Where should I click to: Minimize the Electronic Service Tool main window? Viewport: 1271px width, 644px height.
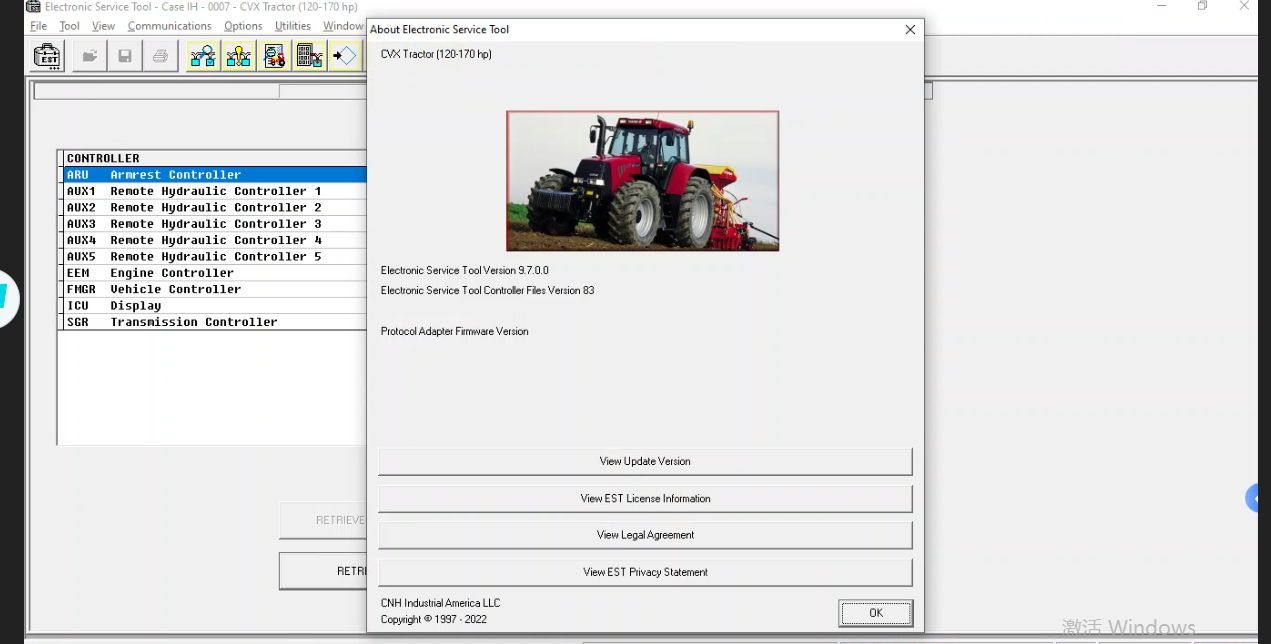pyautogui.click(x=1162, y=6)
